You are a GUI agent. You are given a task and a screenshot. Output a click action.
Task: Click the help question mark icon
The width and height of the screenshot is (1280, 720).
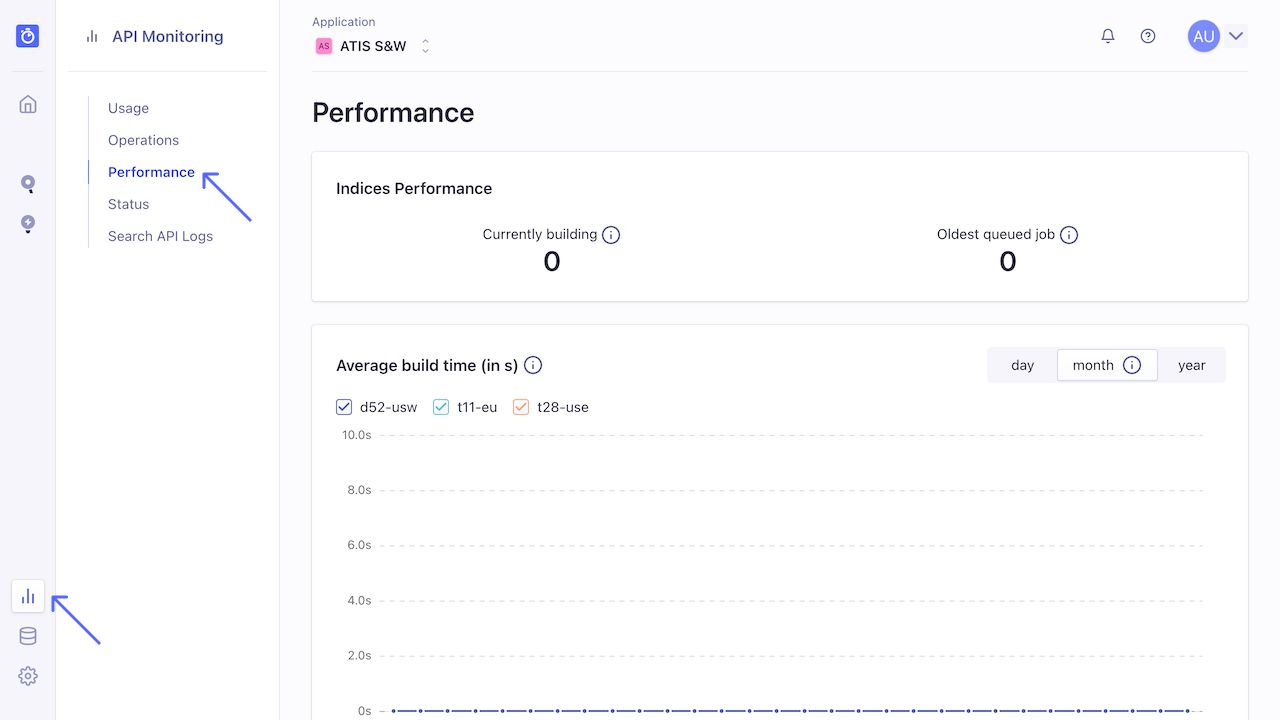coord(1147,35)
